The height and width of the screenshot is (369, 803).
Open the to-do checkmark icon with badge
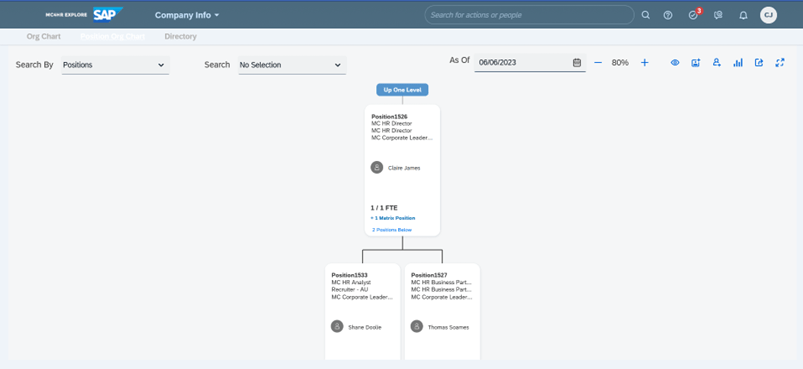click(x=694, y=14)
